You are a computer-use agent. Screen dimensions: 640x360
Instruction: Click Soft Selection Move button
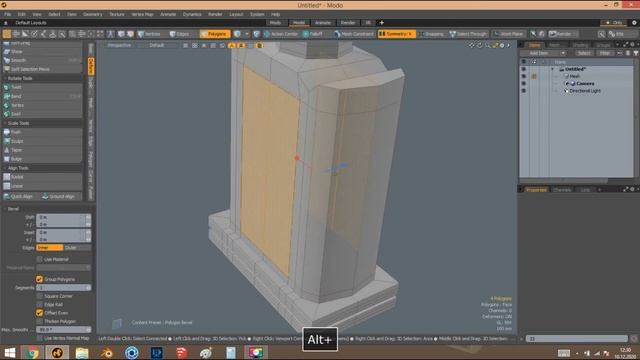42,69
